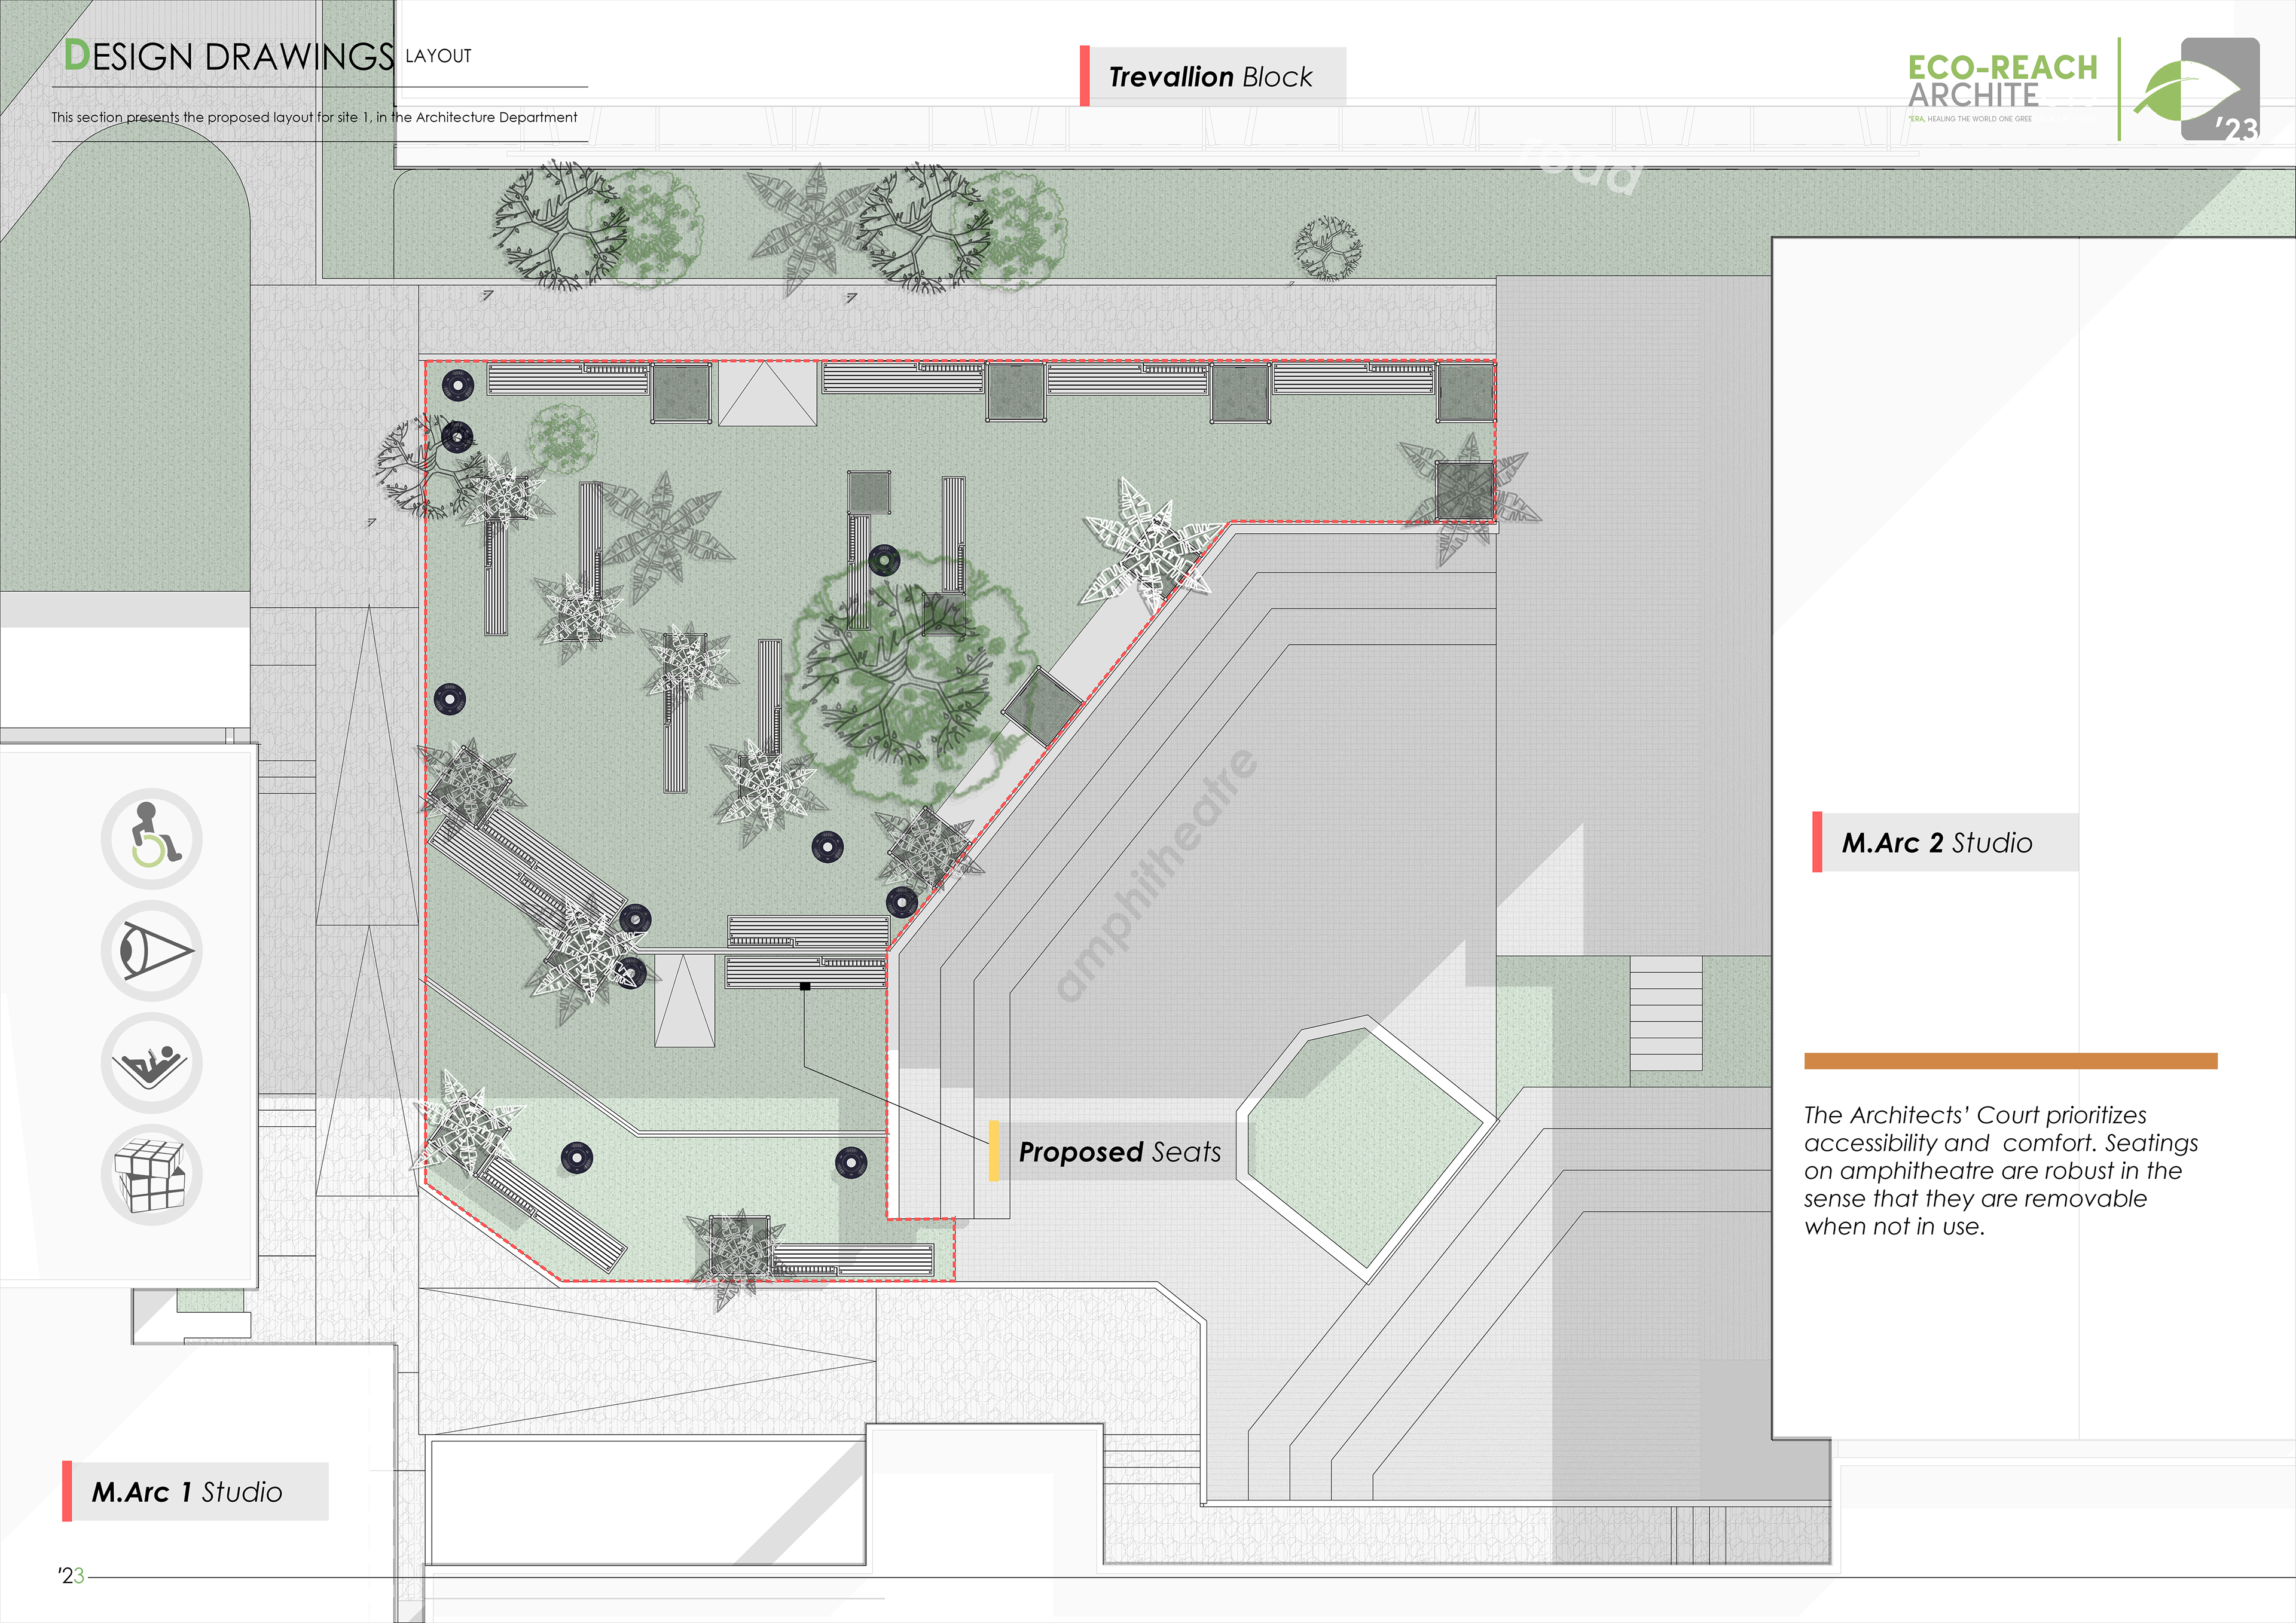2296x1623 pixels.
Task: Click the M.Arc 2 Studio label
Action: click(1937, 843)
